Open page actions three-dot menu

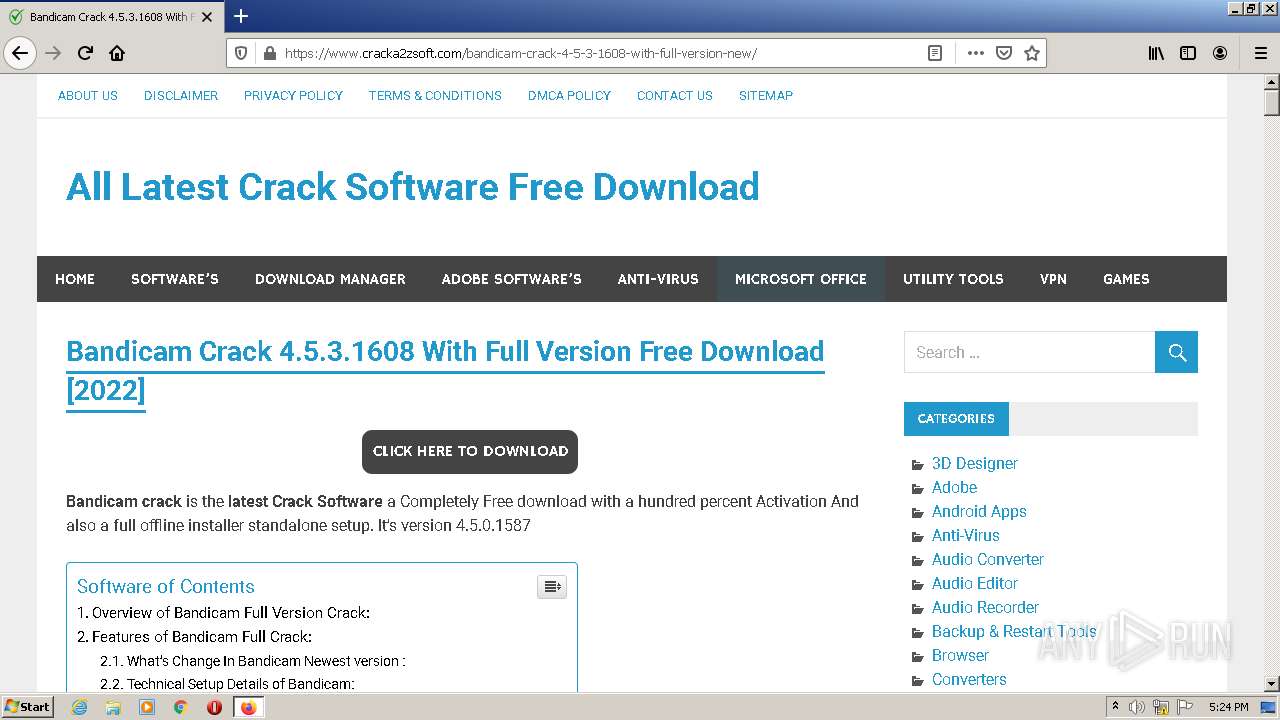976,53
